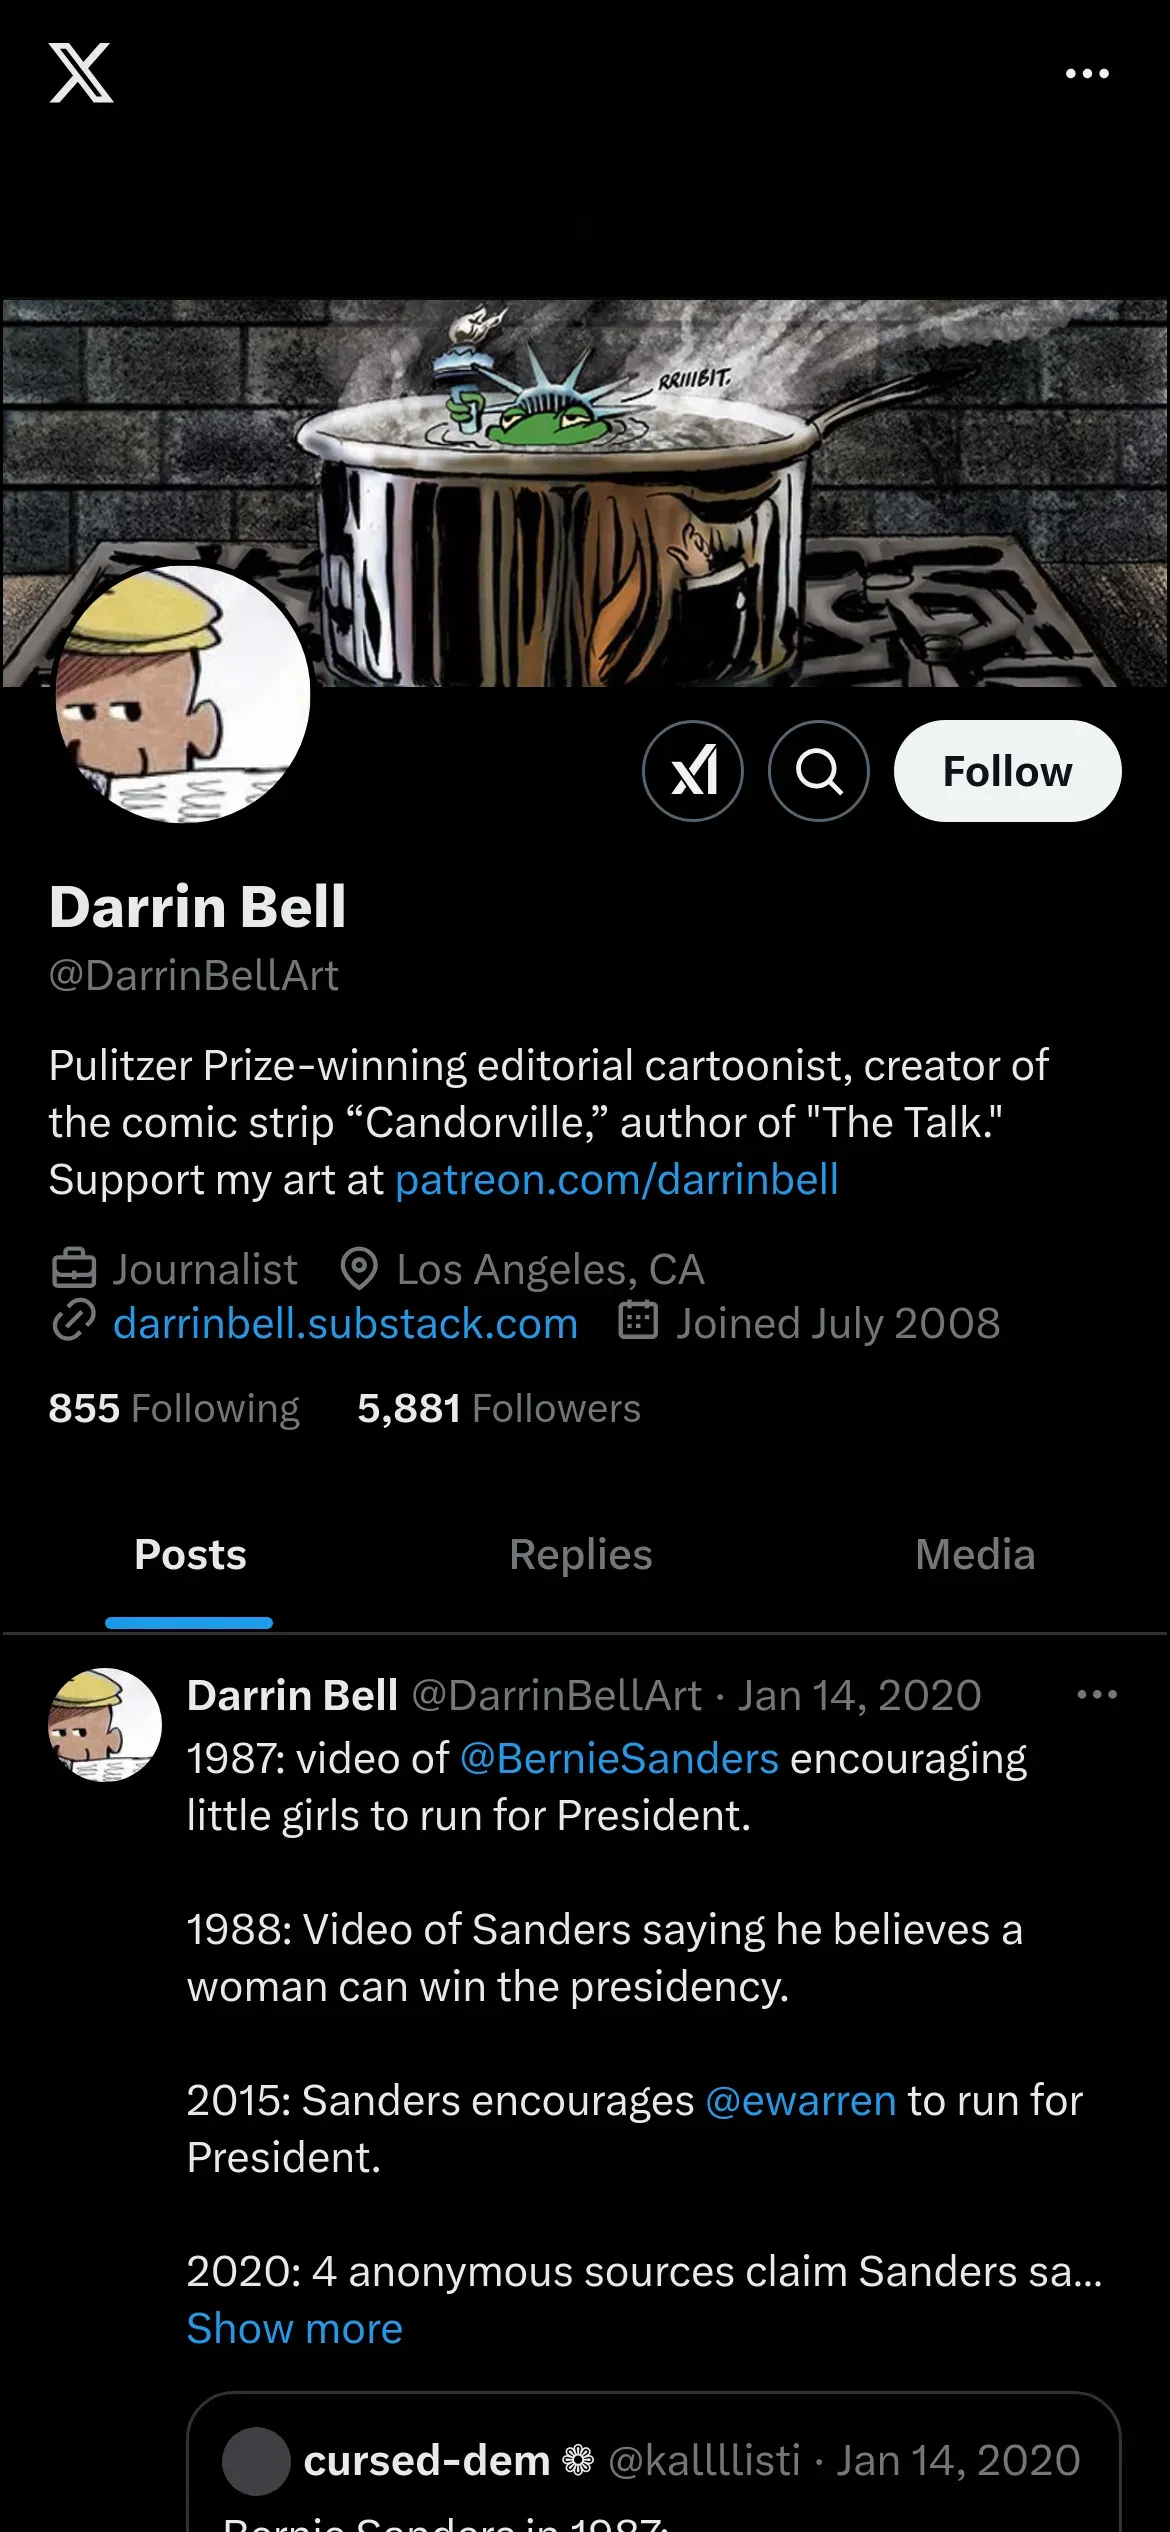This screenshot has height=2532, width=1170.
Task: Open the large profile avatar picture
Action: pos(182,694)
